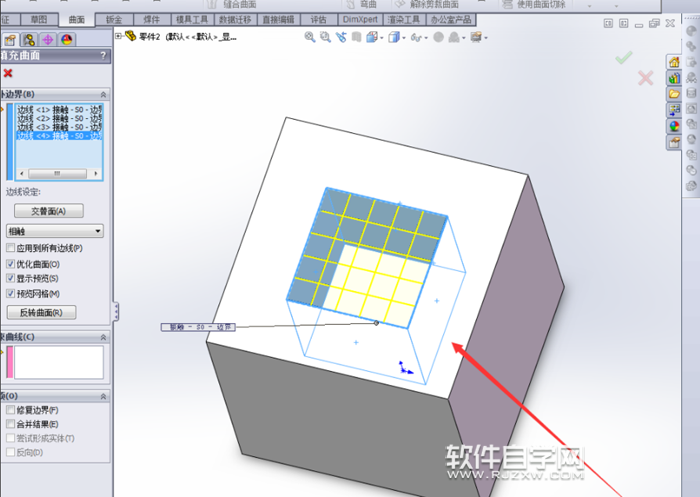Switch to the 钣金 tab

point(114,20)
